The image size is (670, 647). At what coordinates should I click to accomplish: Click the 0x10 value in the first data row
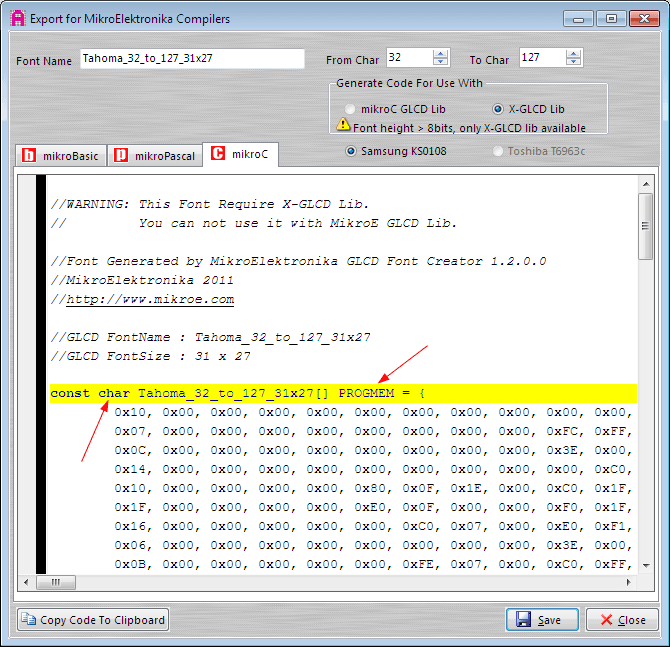(132, 412)
